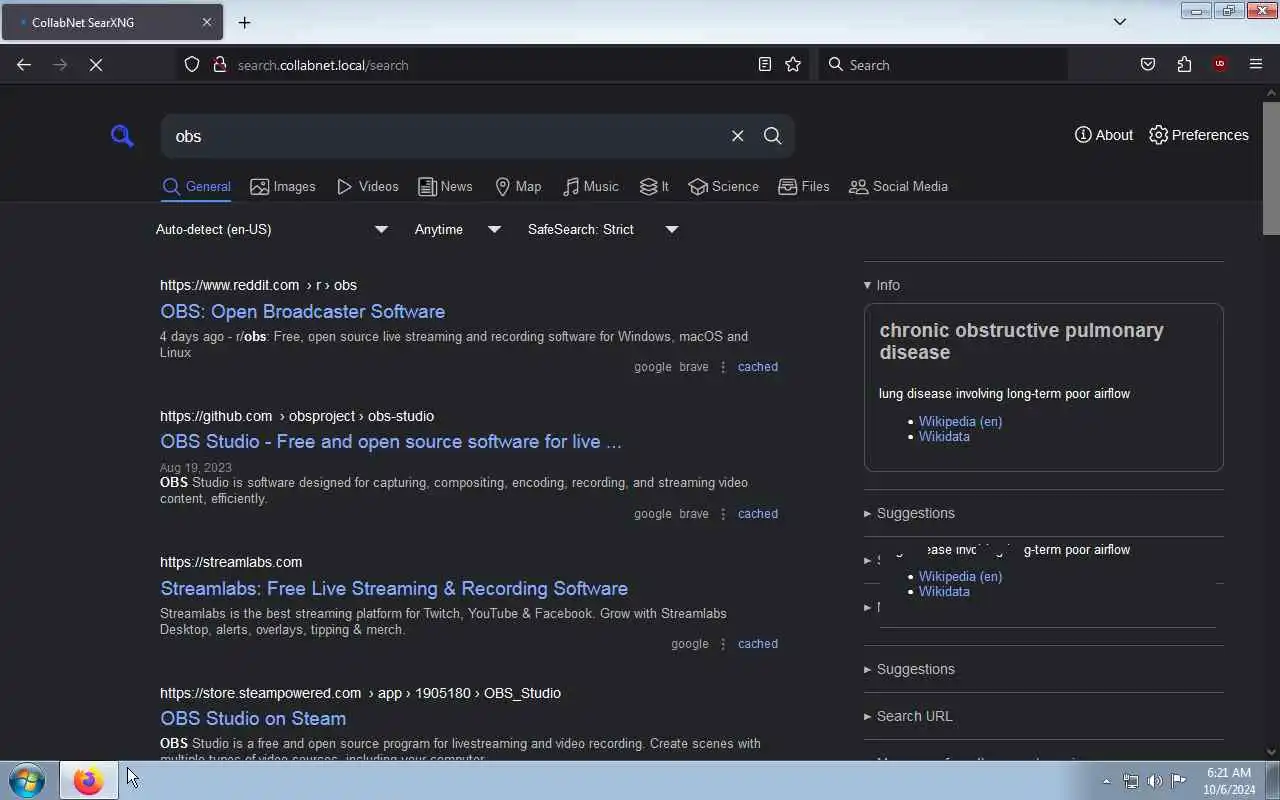Open the Extensions puzzle icon
This screenshot has width=1280, height=800.
pyautogui.click(x=1184, y=65)
